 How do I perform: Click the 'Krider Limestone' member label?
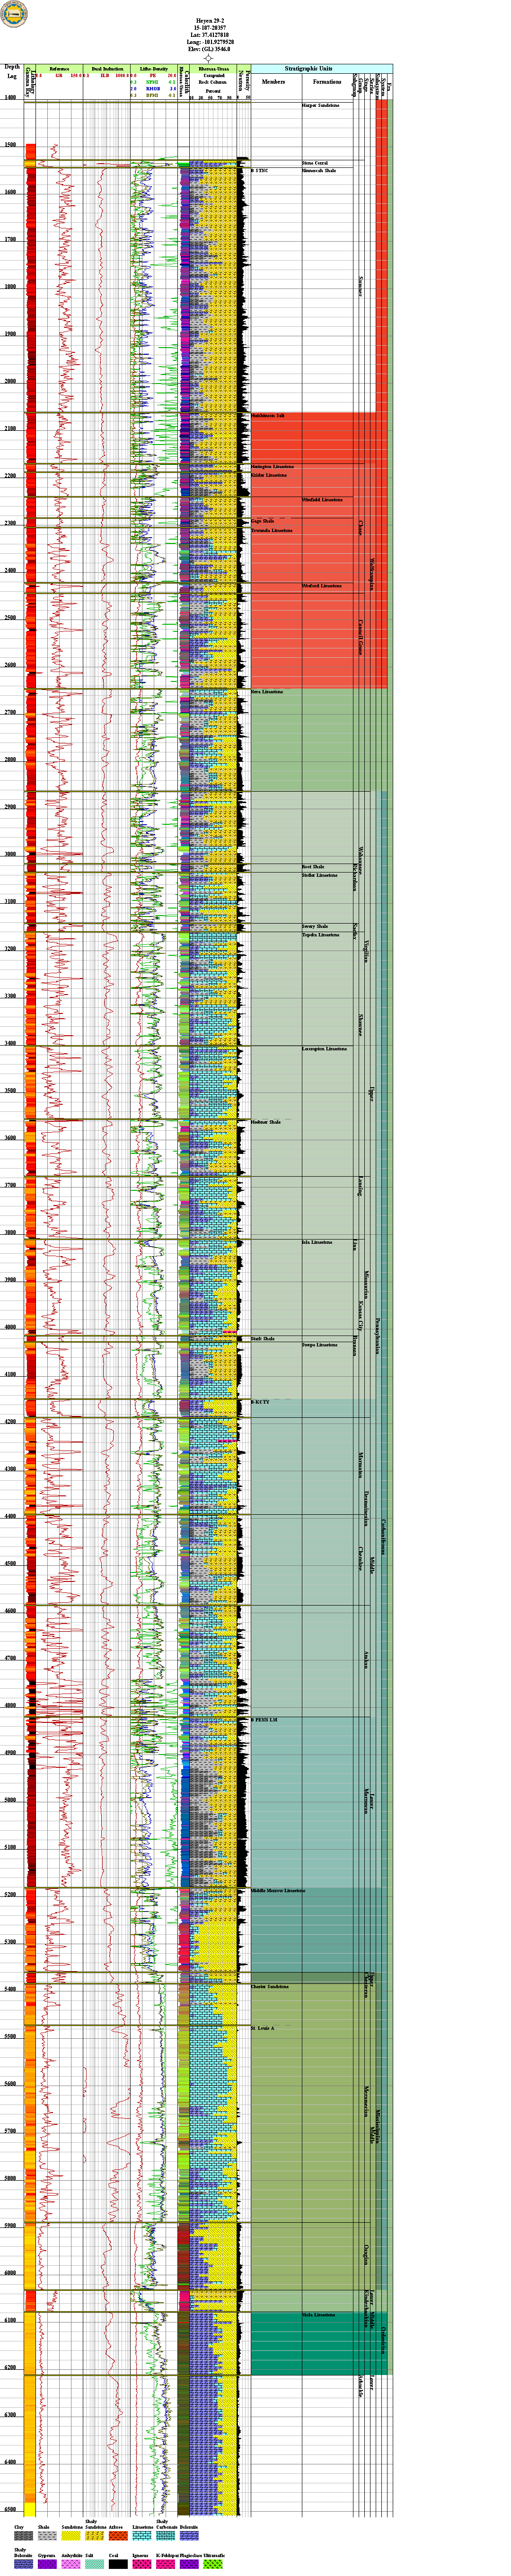[269, 475]
